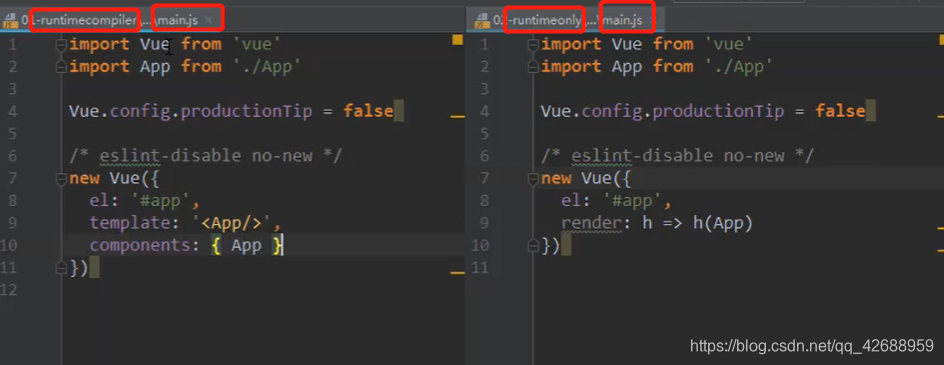Close the runtimecompiler main.js tab
This screenshot has width=944, height=365.
pyautogui.click(x=209, y=20)
